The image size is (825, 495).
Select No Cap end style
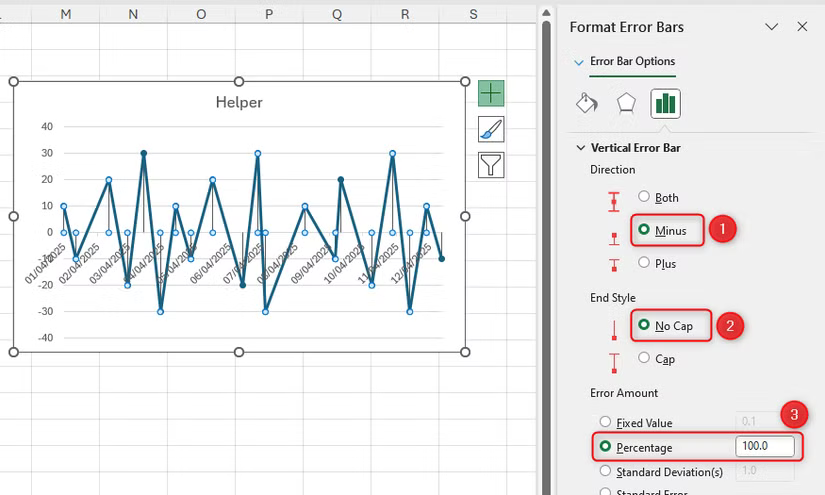click(643, 325)
